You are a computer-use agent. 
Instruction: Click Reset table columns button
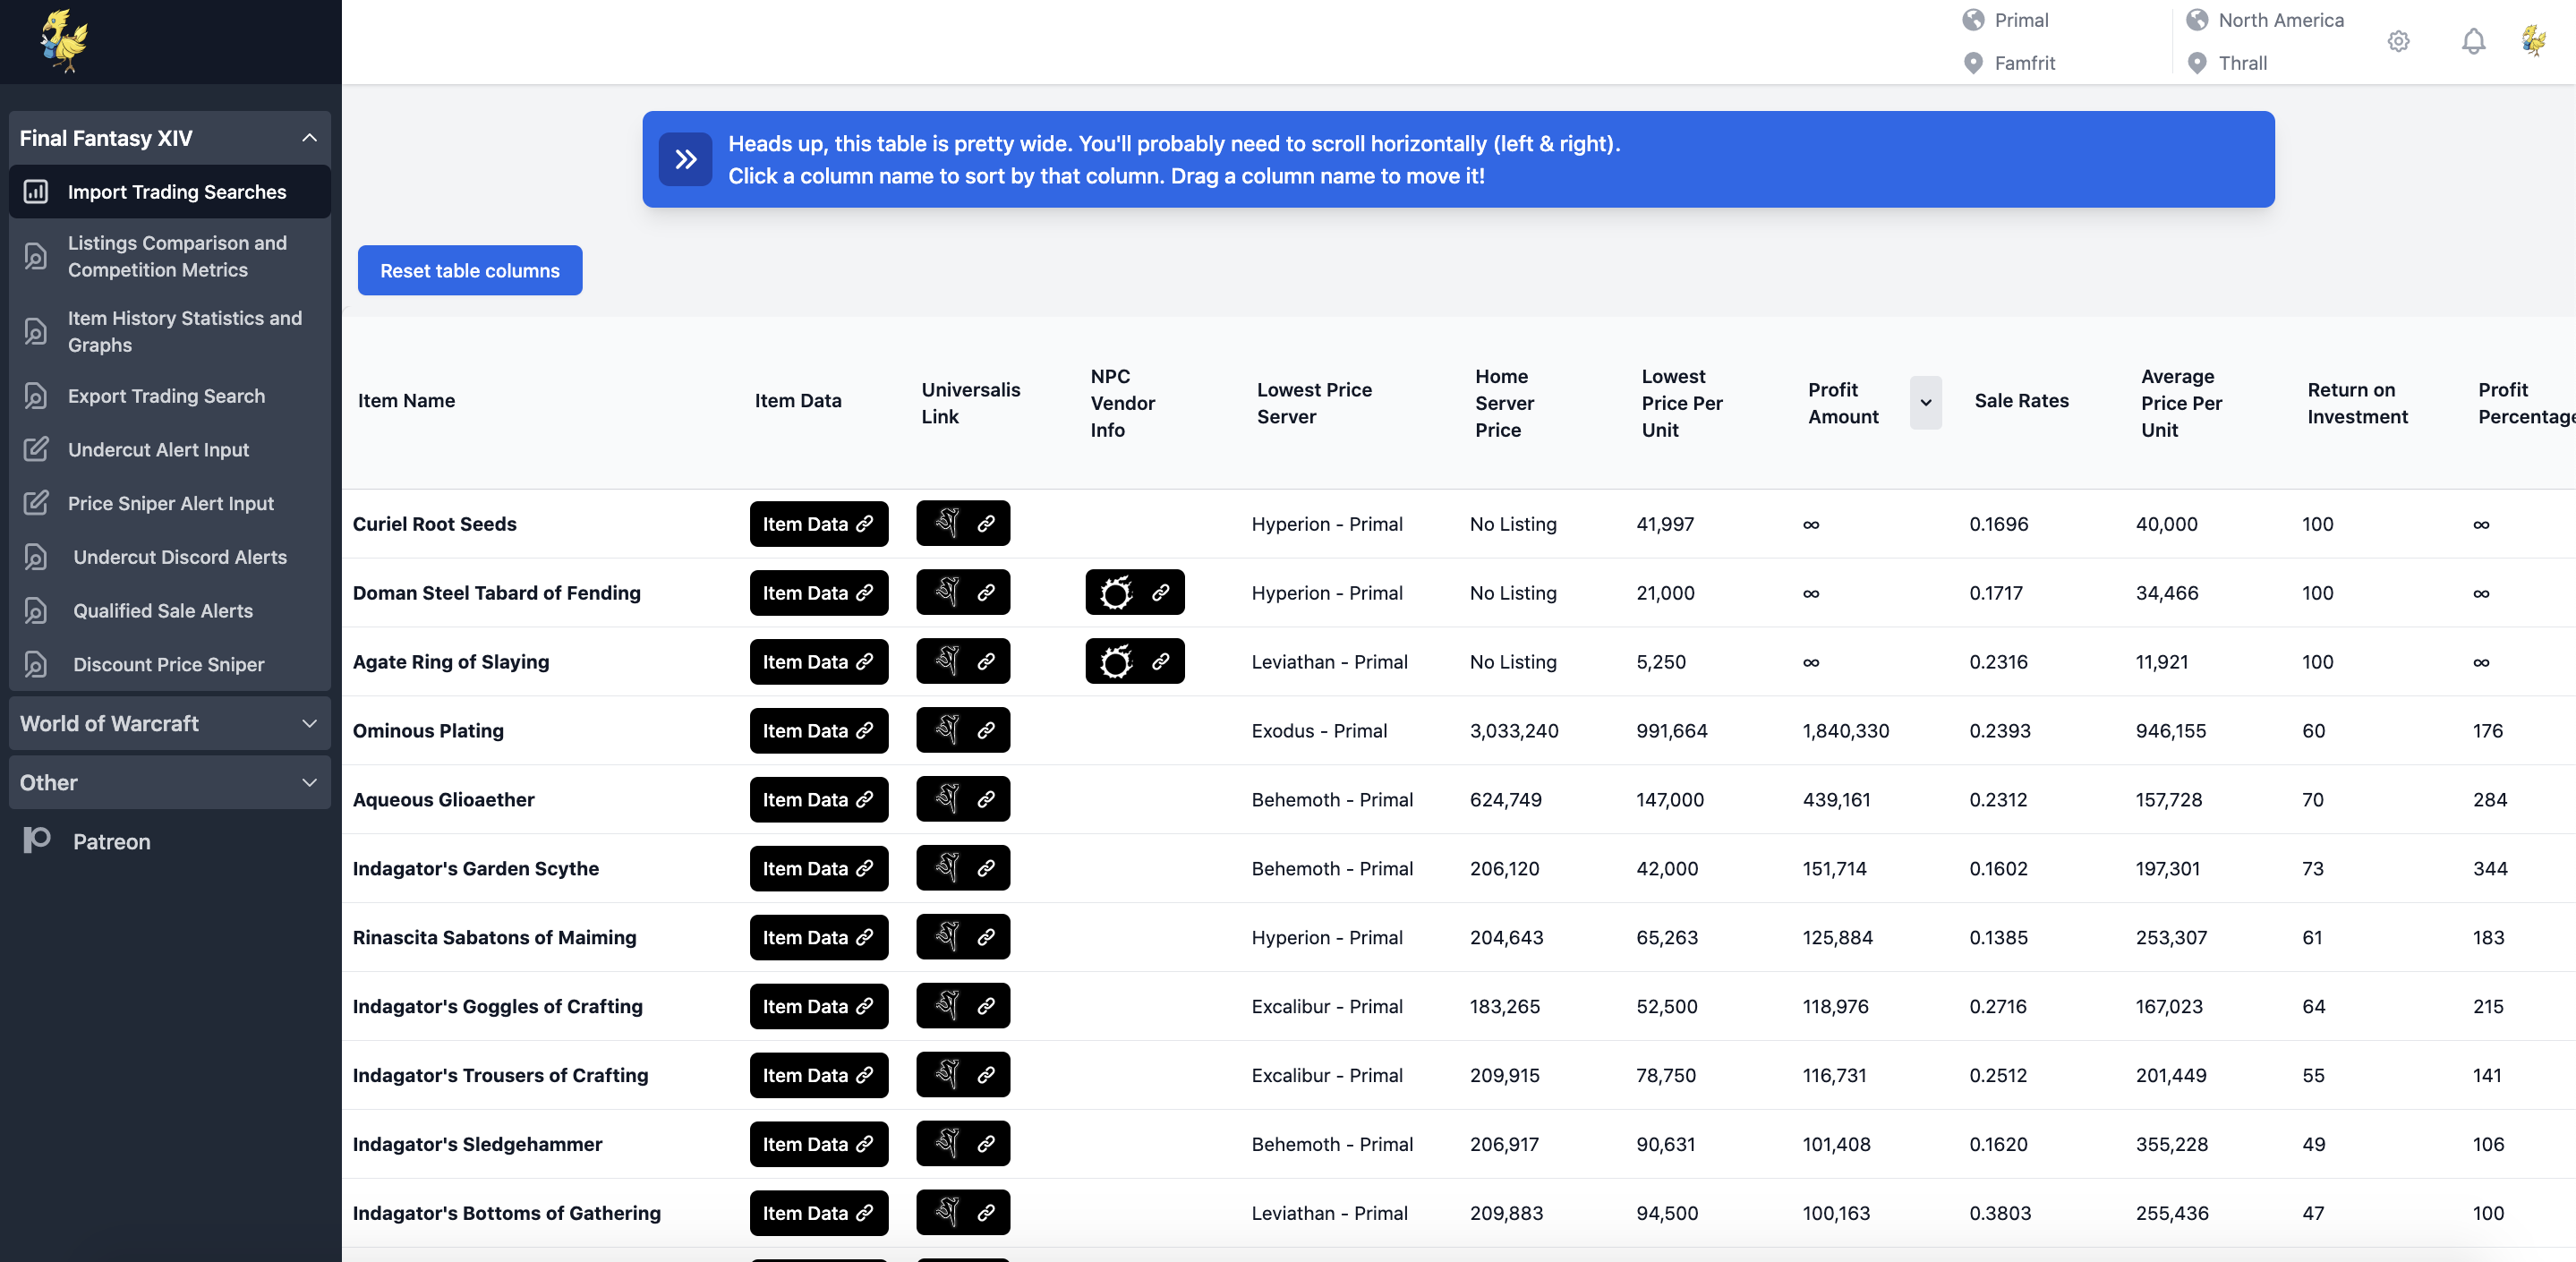click(x=469, y=270)
